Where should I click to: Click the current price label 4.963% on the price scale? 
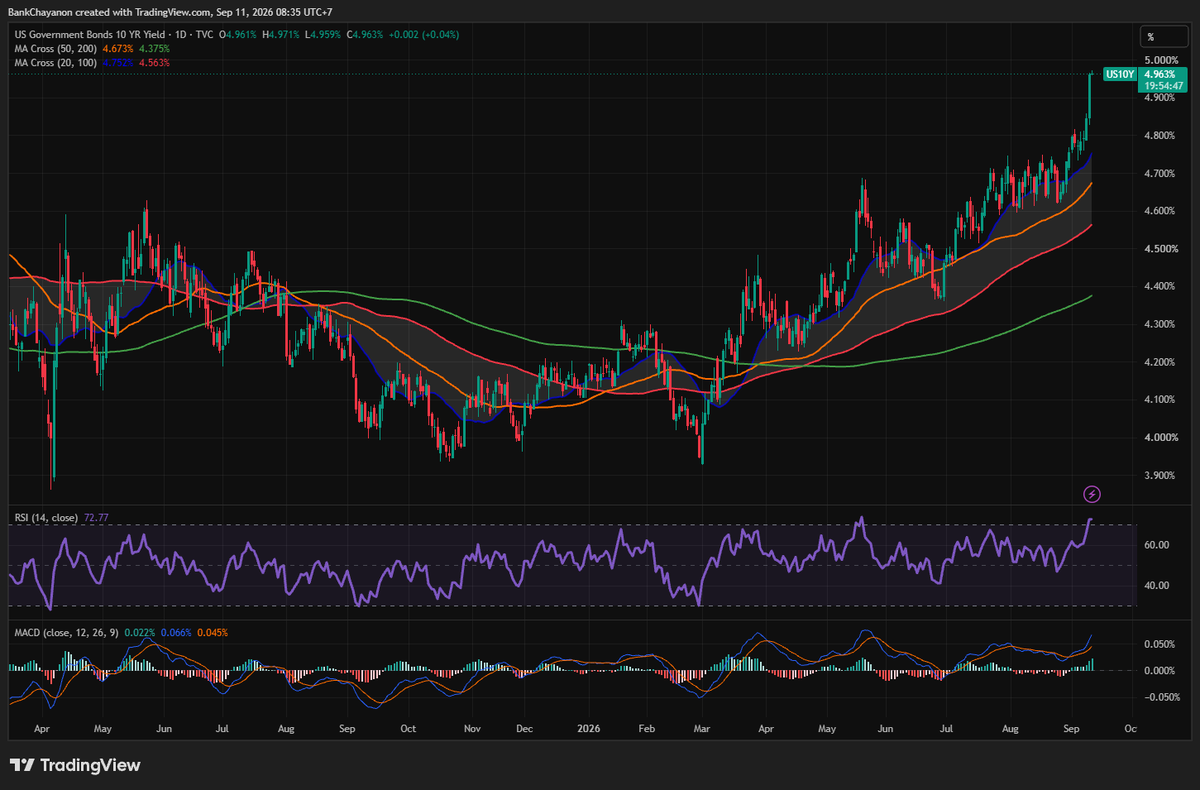(1160, 74)
